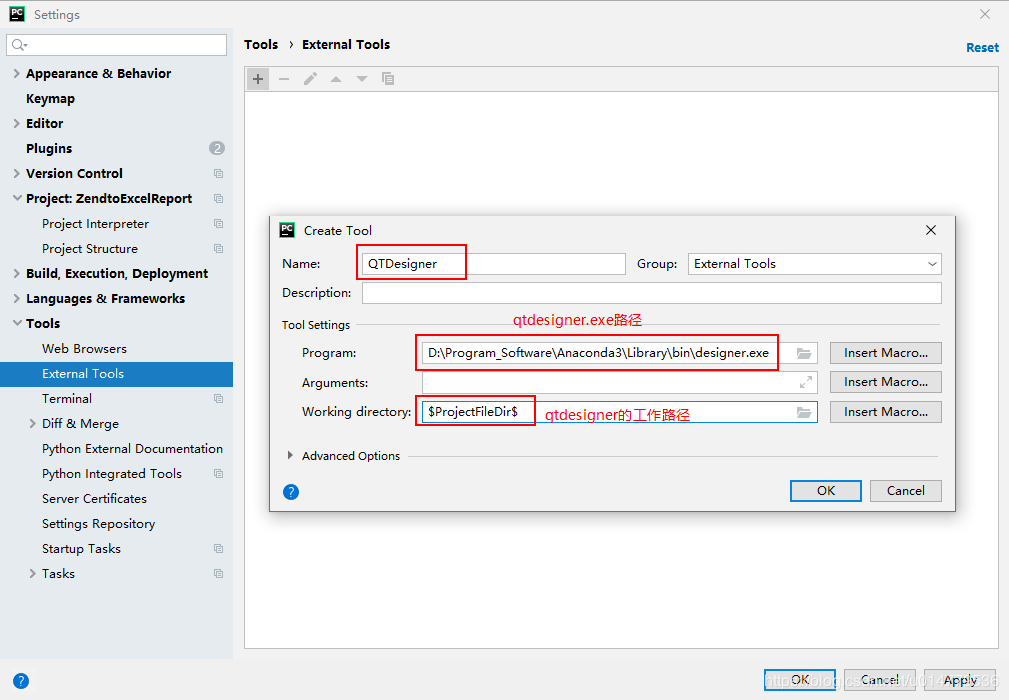Viewport: 1009px width, 700px height.
Task: Click Tools in the breadcrumb
Action: (x=261, y=44)
